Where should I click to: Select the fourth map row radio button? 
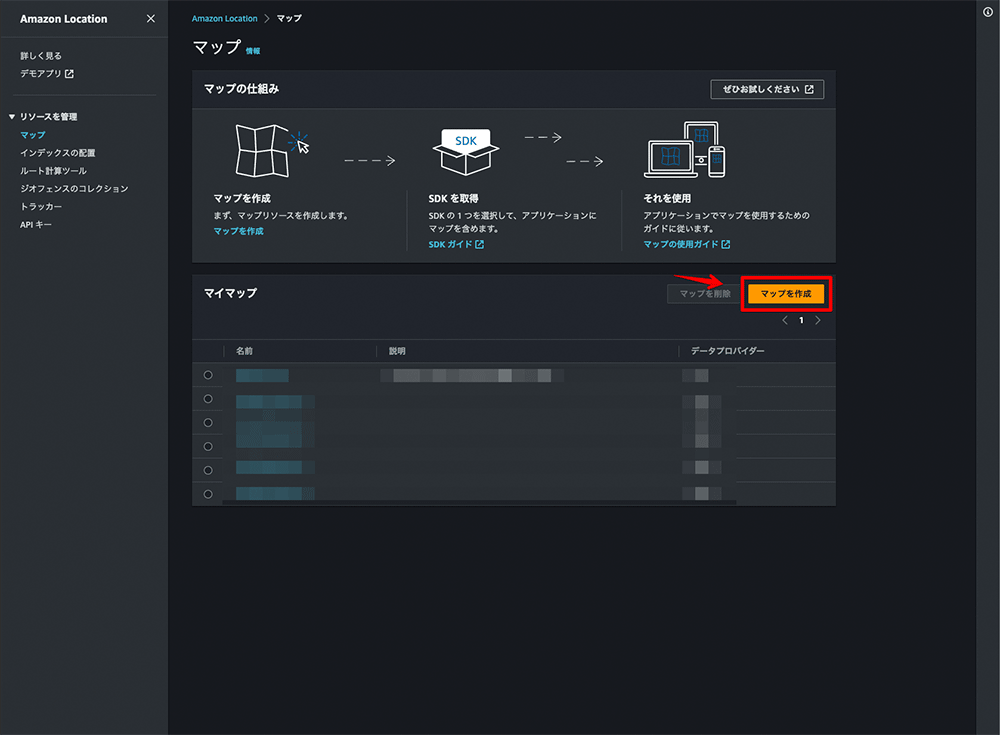click(208, 447)
